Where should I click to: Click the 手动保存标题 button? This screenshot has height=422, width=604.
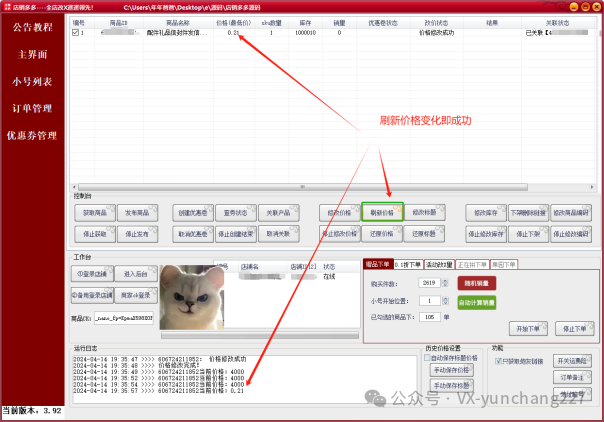(451, 385)
